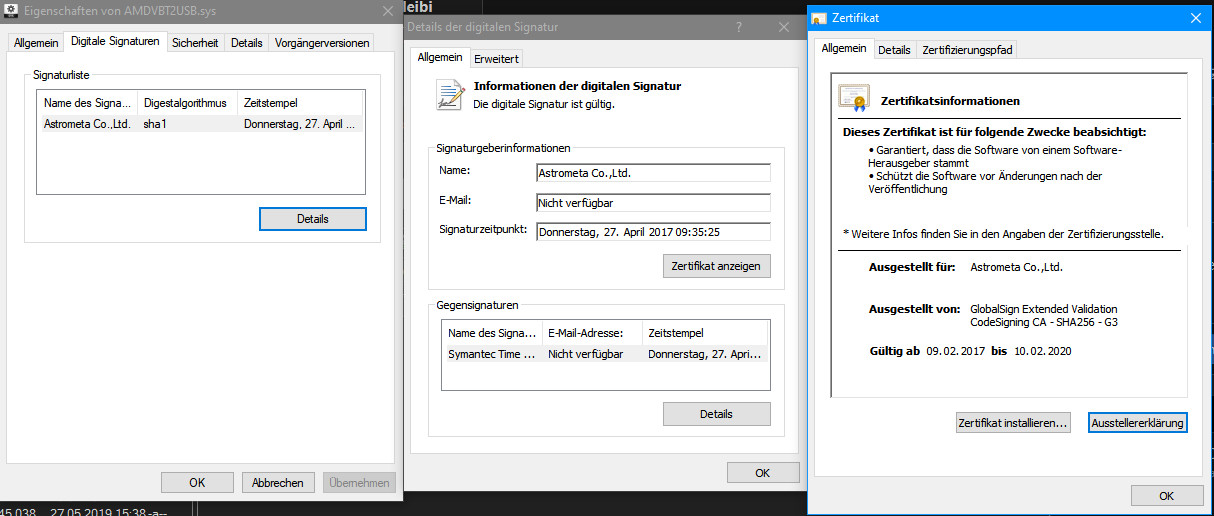This screenshot has height=516, width=1214.
Task: Open Allgemein tab in Zertifikat window
Action: [x=844, y=48]
